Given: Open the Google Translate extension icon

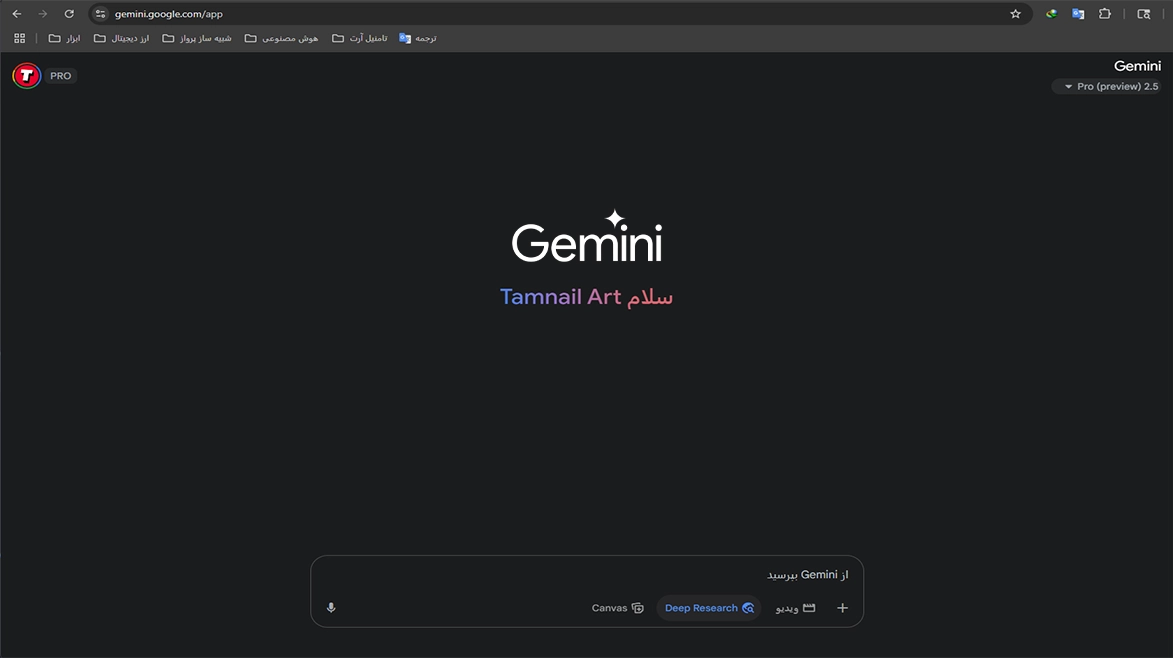Looking at the screenshot, I should (x=1078, y=13).
